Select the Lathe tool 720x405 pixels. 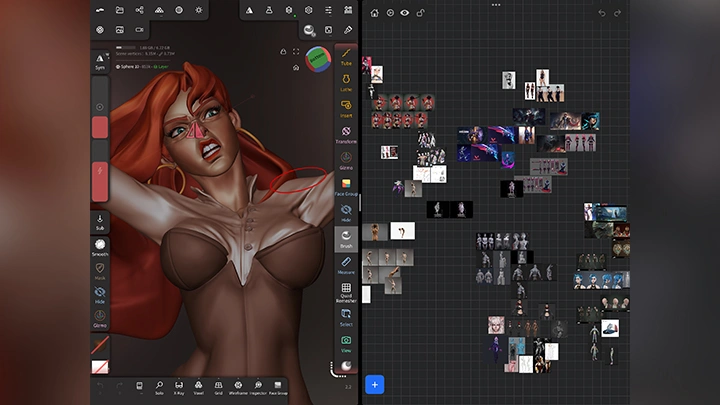(346, 83)
